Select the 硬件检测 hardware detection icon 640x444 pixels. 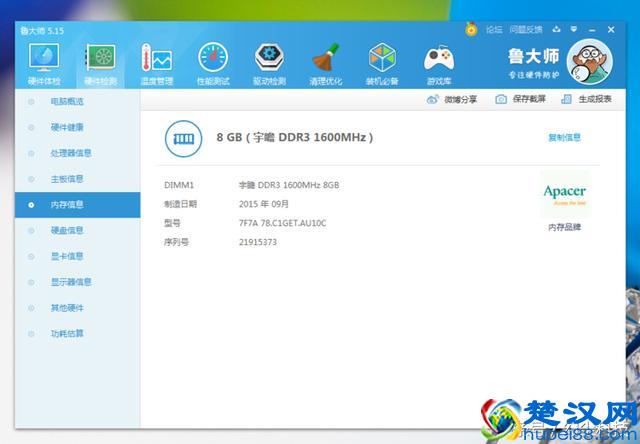click(x=100, y=64)
